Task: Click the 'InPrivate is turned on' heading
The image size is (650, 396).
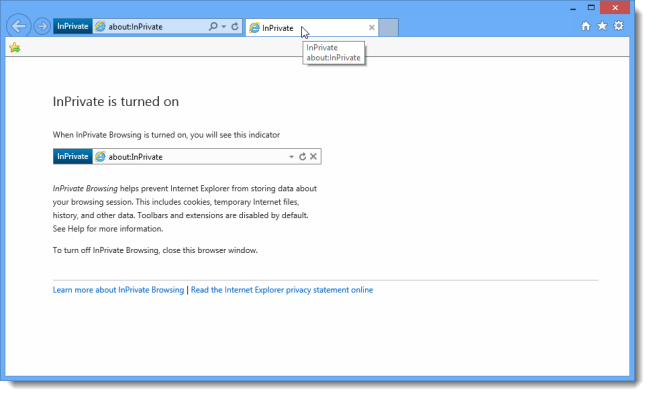Action: [116, 102]
